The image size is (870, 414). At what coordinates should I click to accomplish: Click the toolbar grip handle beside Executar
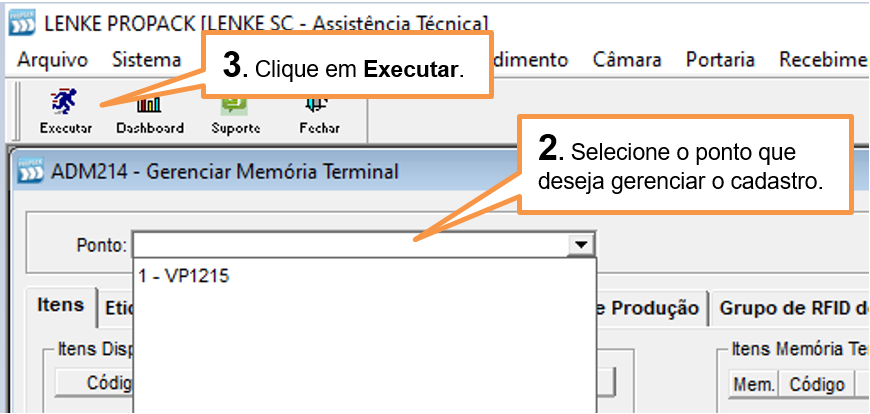pyautogui.click(x=16, y=111)
